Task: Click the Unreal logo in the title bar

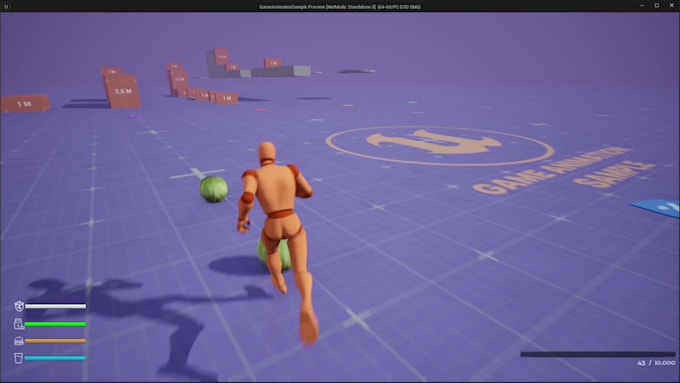Action: pyautogui.click(x=6, y=6)
